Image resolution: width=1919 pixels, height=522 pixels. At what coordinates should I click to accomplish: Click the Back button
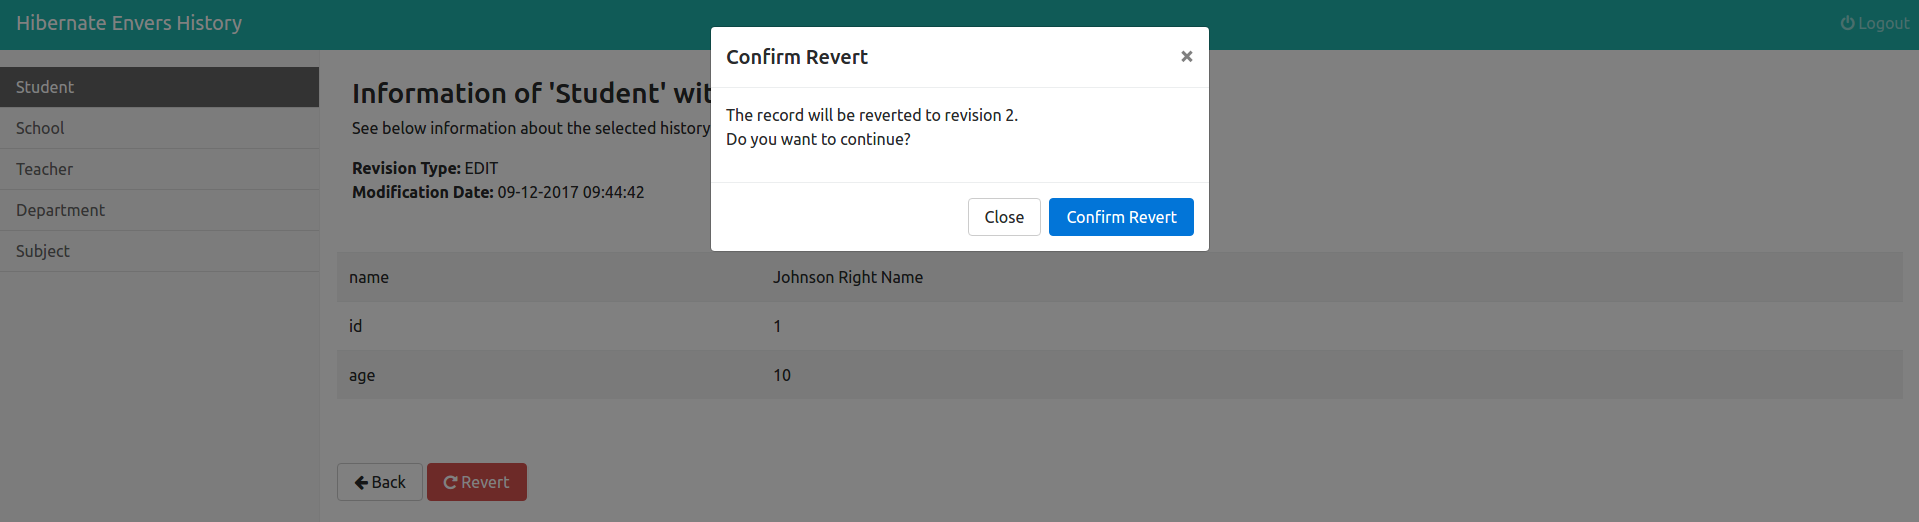click(380, 482)
